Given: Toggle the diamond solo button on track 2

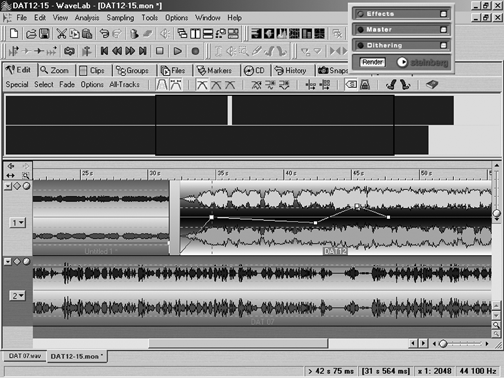Looking at the screenshot, I should click(x=17, y=262).
